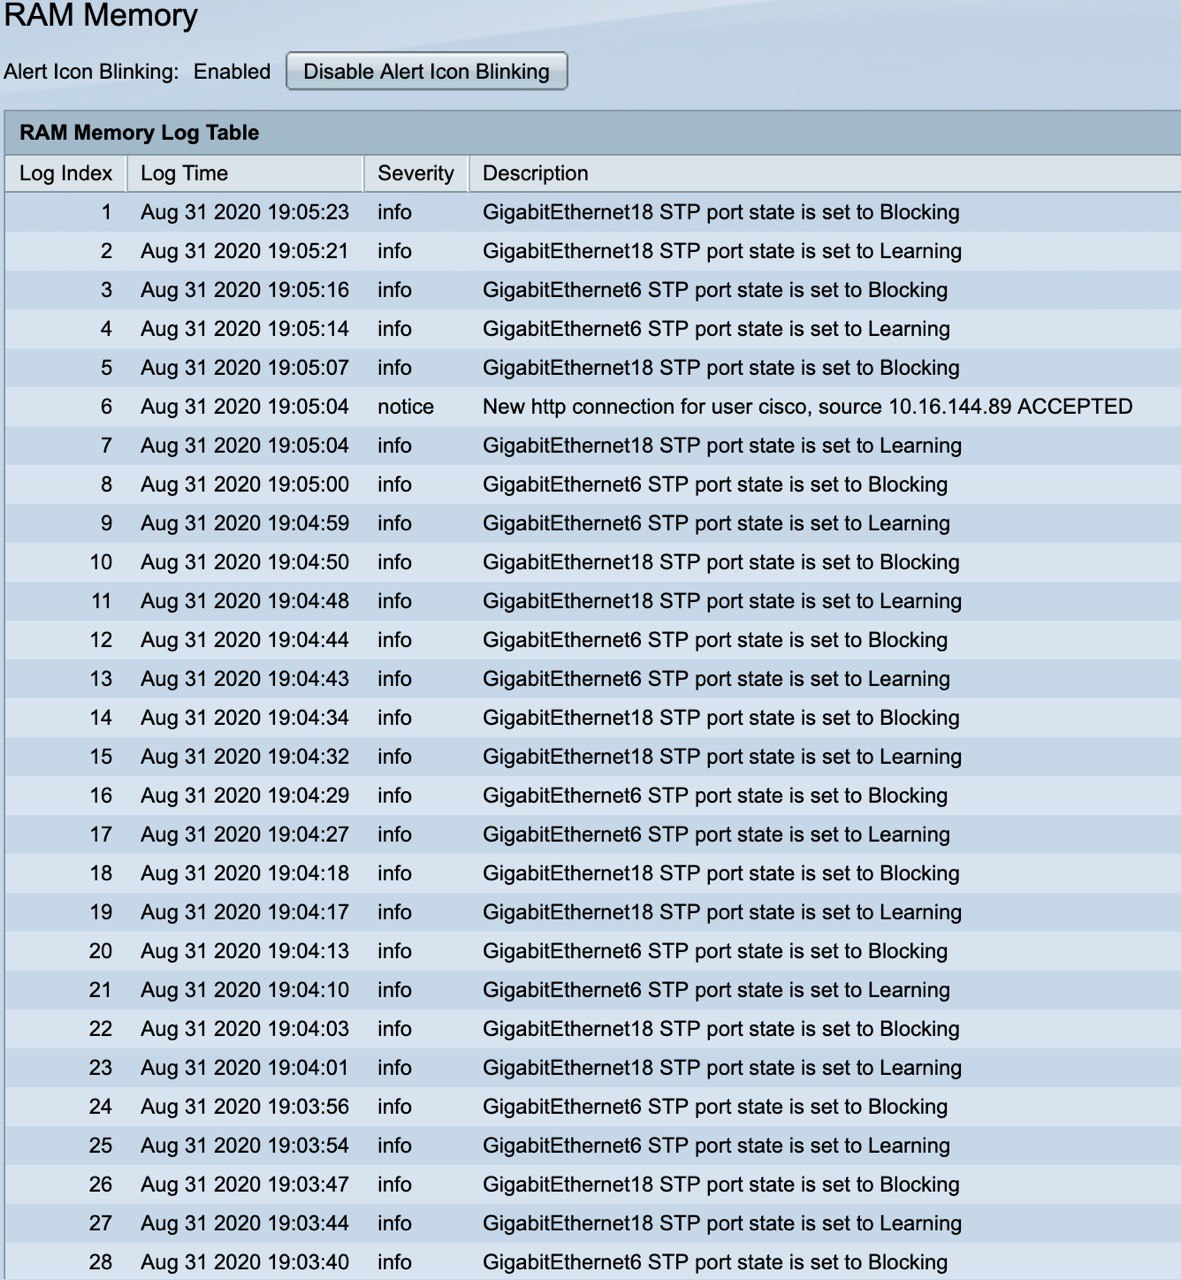Click log time Aug 31 2020 19:05:21
This screenshot has height=1280, width=1181.
[245, 251]
